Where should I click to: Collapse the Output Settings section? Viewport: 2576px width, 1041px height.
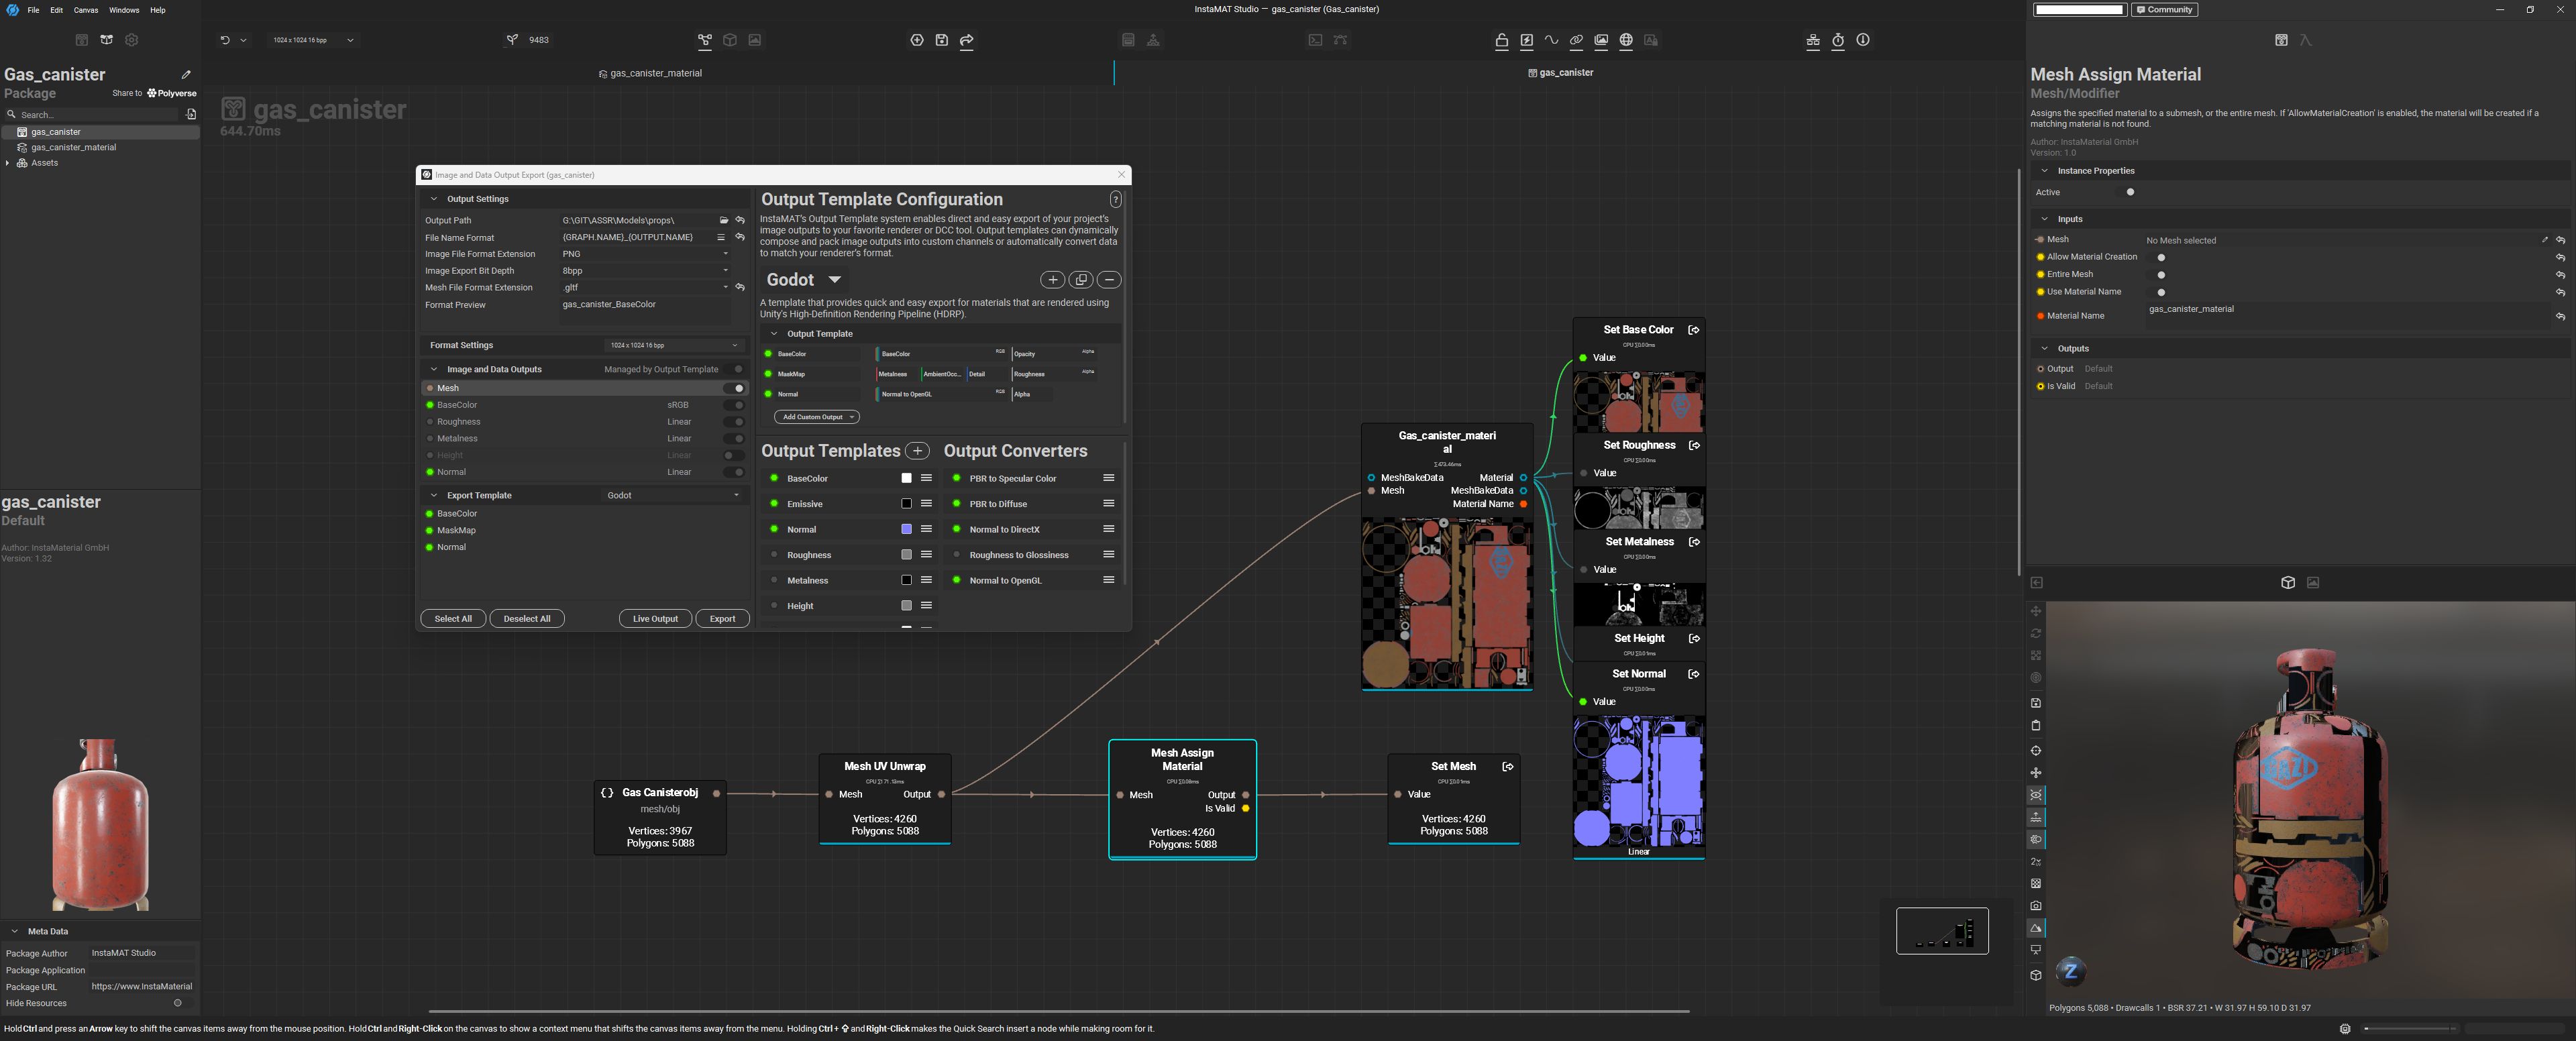coord(434,199)
